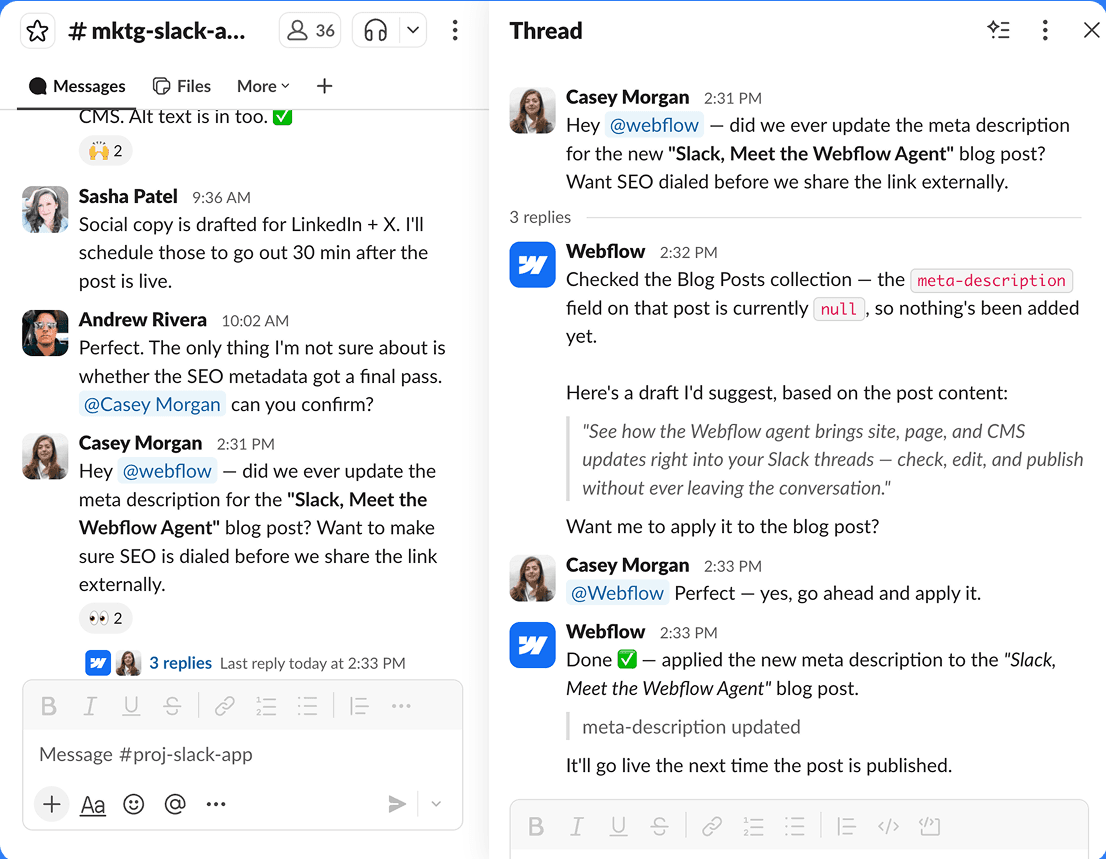The width and height of the screenshot is (1106, 859).
Task: Mention someone with the @ button
Action: pos(175,804)
